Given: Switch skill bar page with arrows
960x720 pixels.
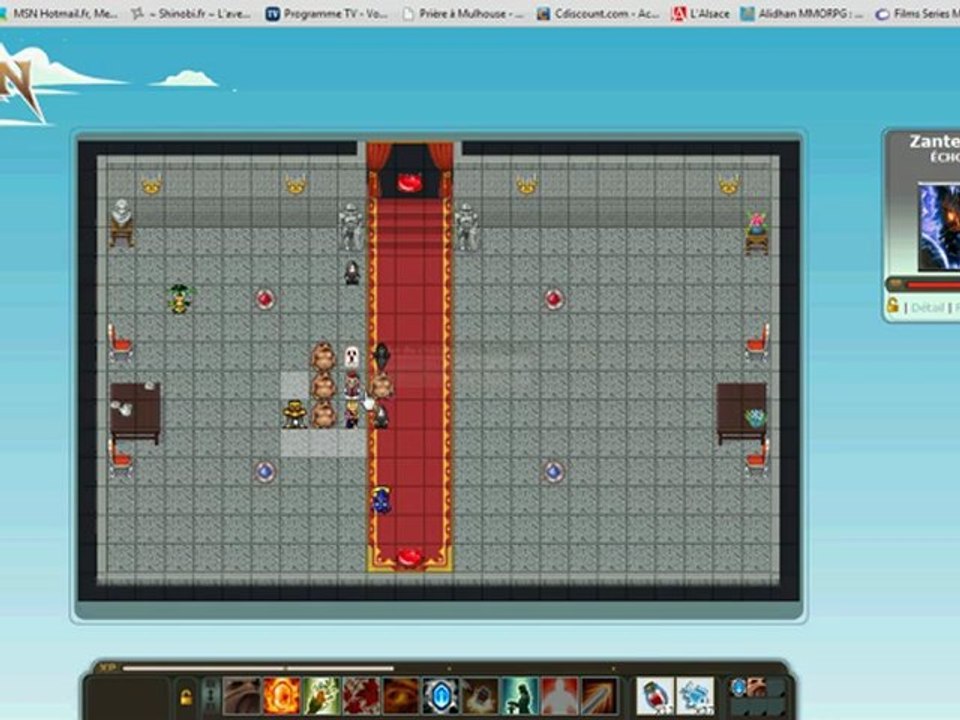Looking at the screenshot, I should pos(211,696).
